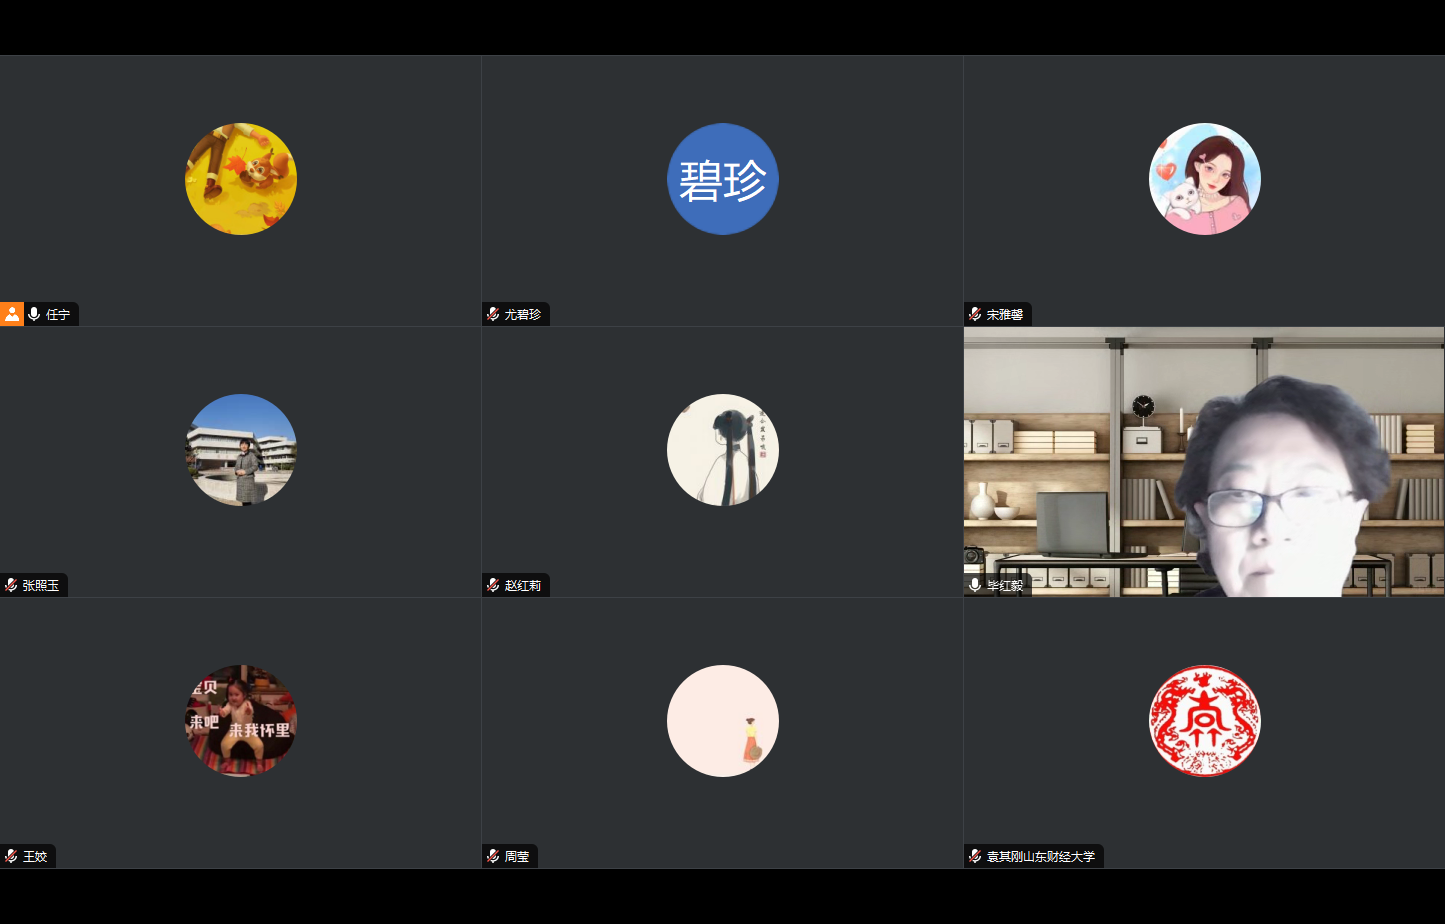Click the muted mic icon for 王姣
Screen dimensions: 1445x924
(x=11, y=856)
